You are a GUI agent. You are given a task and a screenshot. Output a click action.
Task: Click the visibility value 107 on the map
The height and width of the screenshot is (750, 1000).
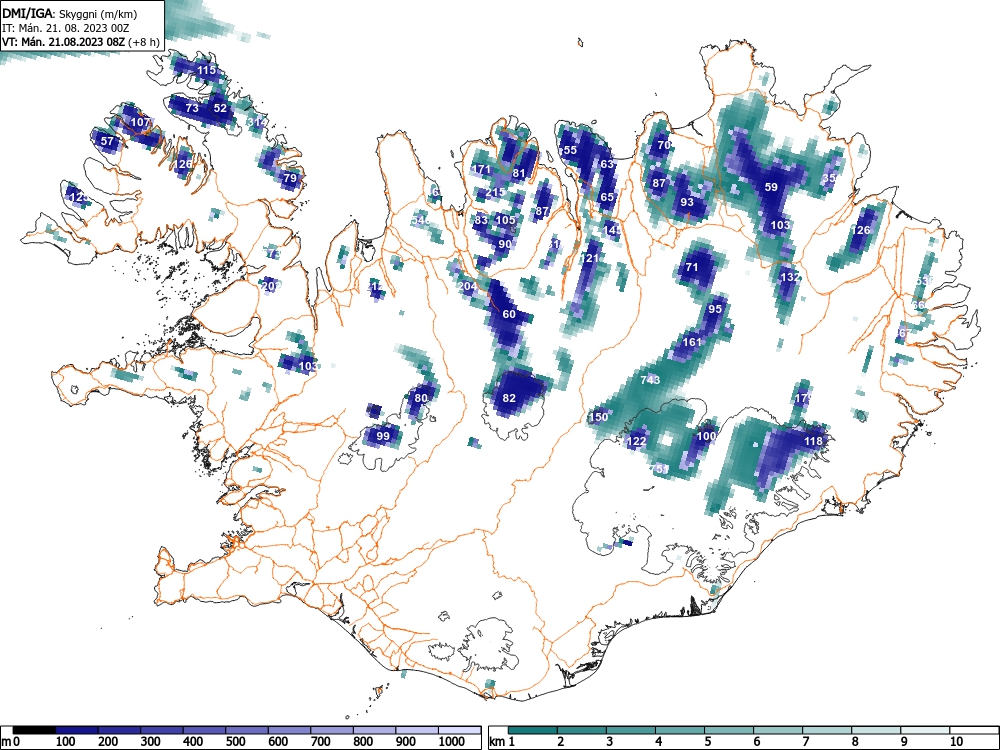(x=140, y=122)
